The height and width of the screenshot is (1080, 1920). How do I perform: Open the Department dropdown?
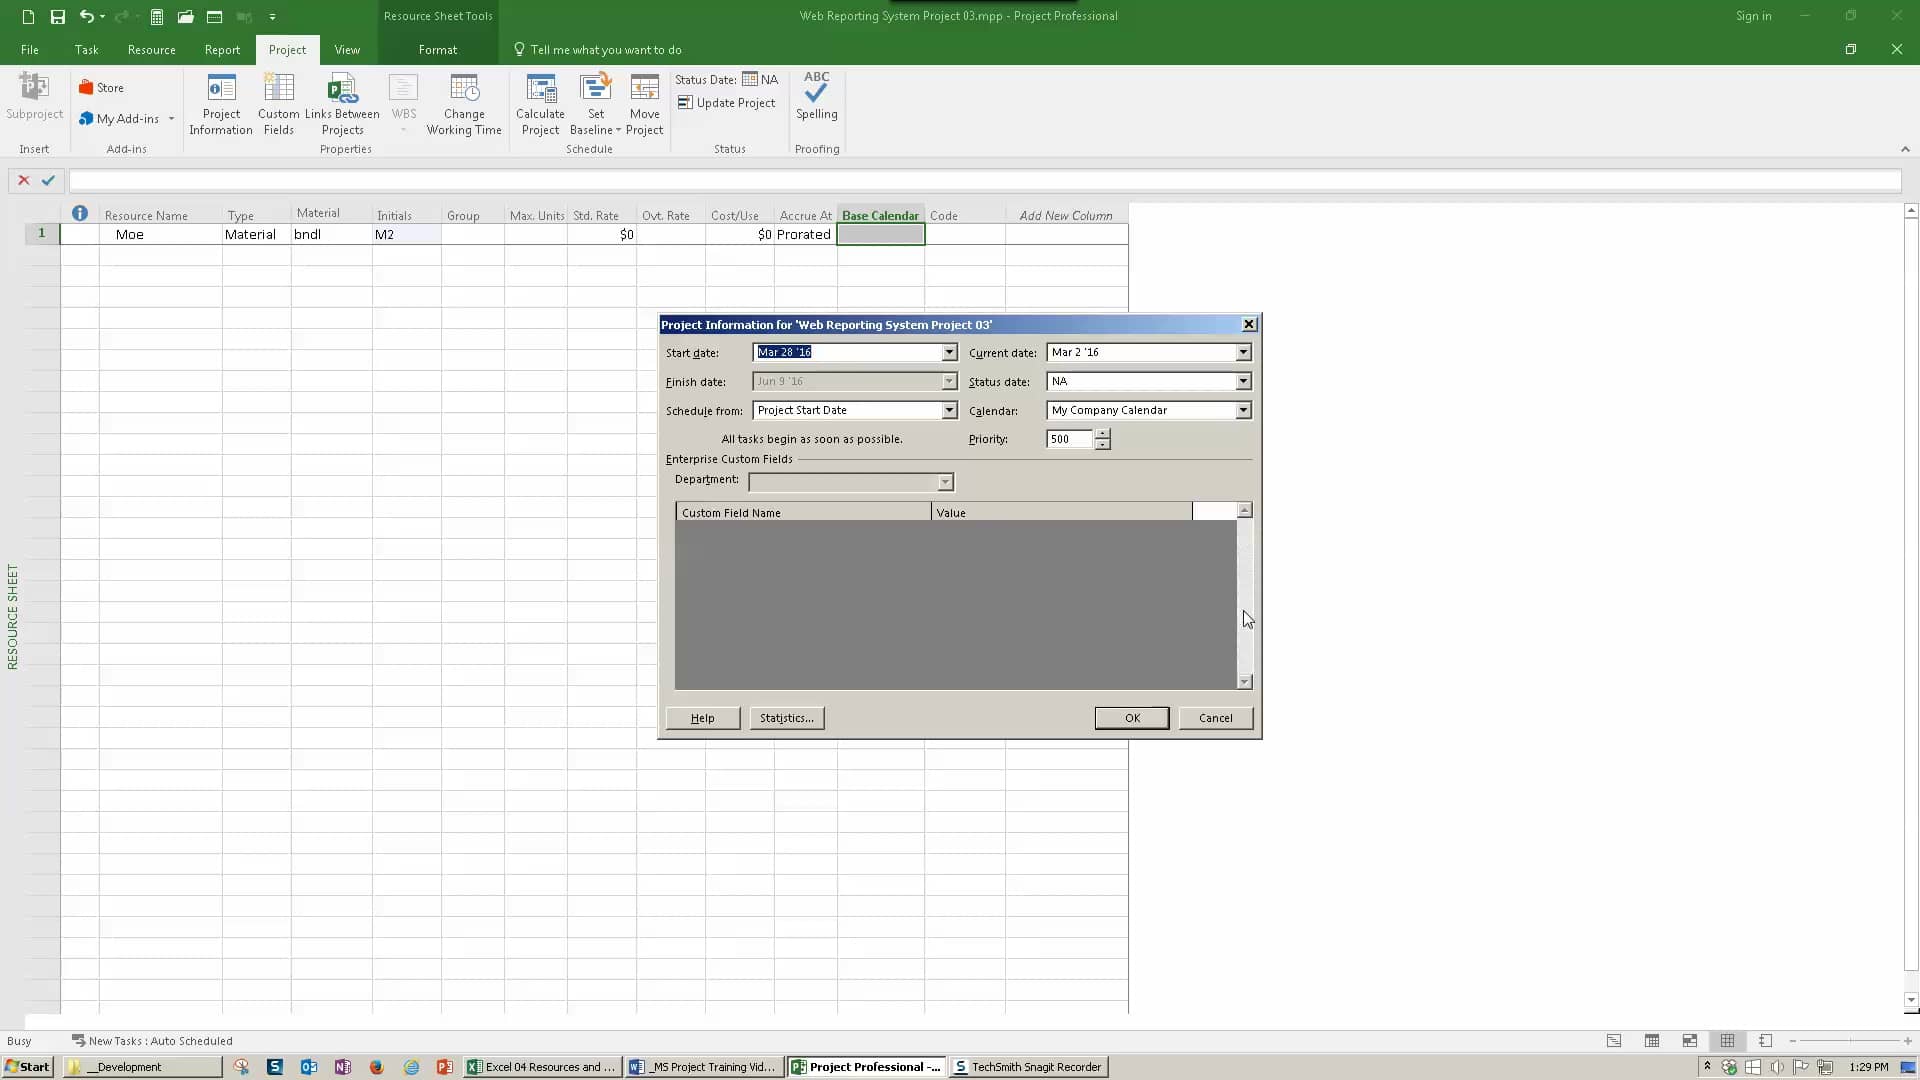[x=944, y=482]
